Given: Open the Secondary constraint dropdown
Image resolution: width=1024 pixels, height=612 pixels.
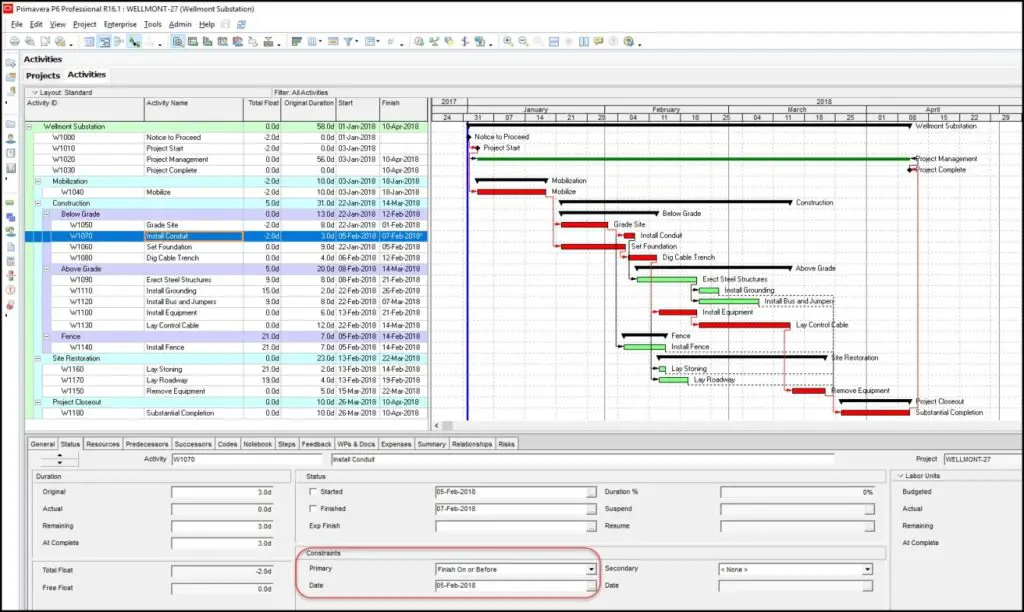Looking at the screenshot, I should (x=867, y=570).
